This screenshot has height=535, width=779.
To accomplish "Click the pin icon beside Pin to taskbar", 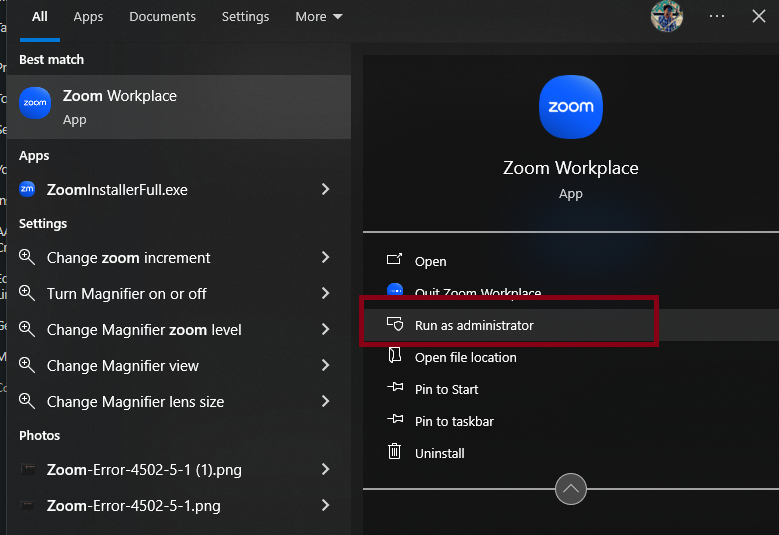I will (x=395, y=419).
